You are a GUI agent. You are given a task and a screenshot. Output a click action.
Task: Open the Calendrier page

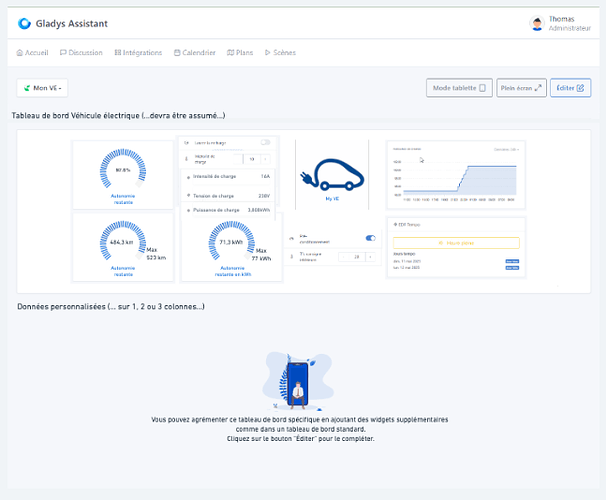tap(194, 53)
